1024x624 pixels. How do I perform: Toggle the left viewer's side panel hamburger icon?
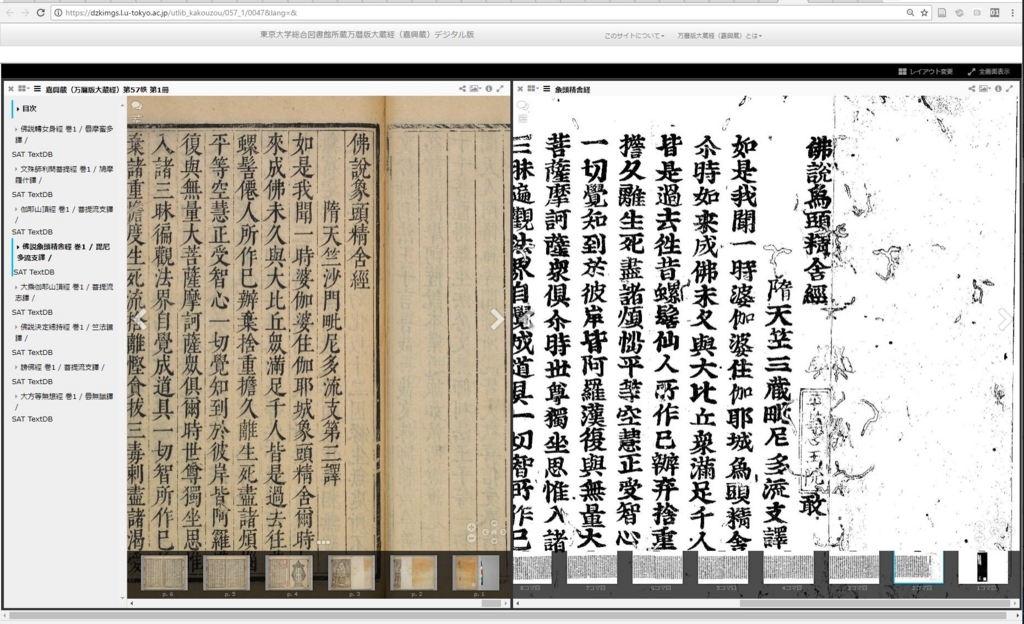37,89
